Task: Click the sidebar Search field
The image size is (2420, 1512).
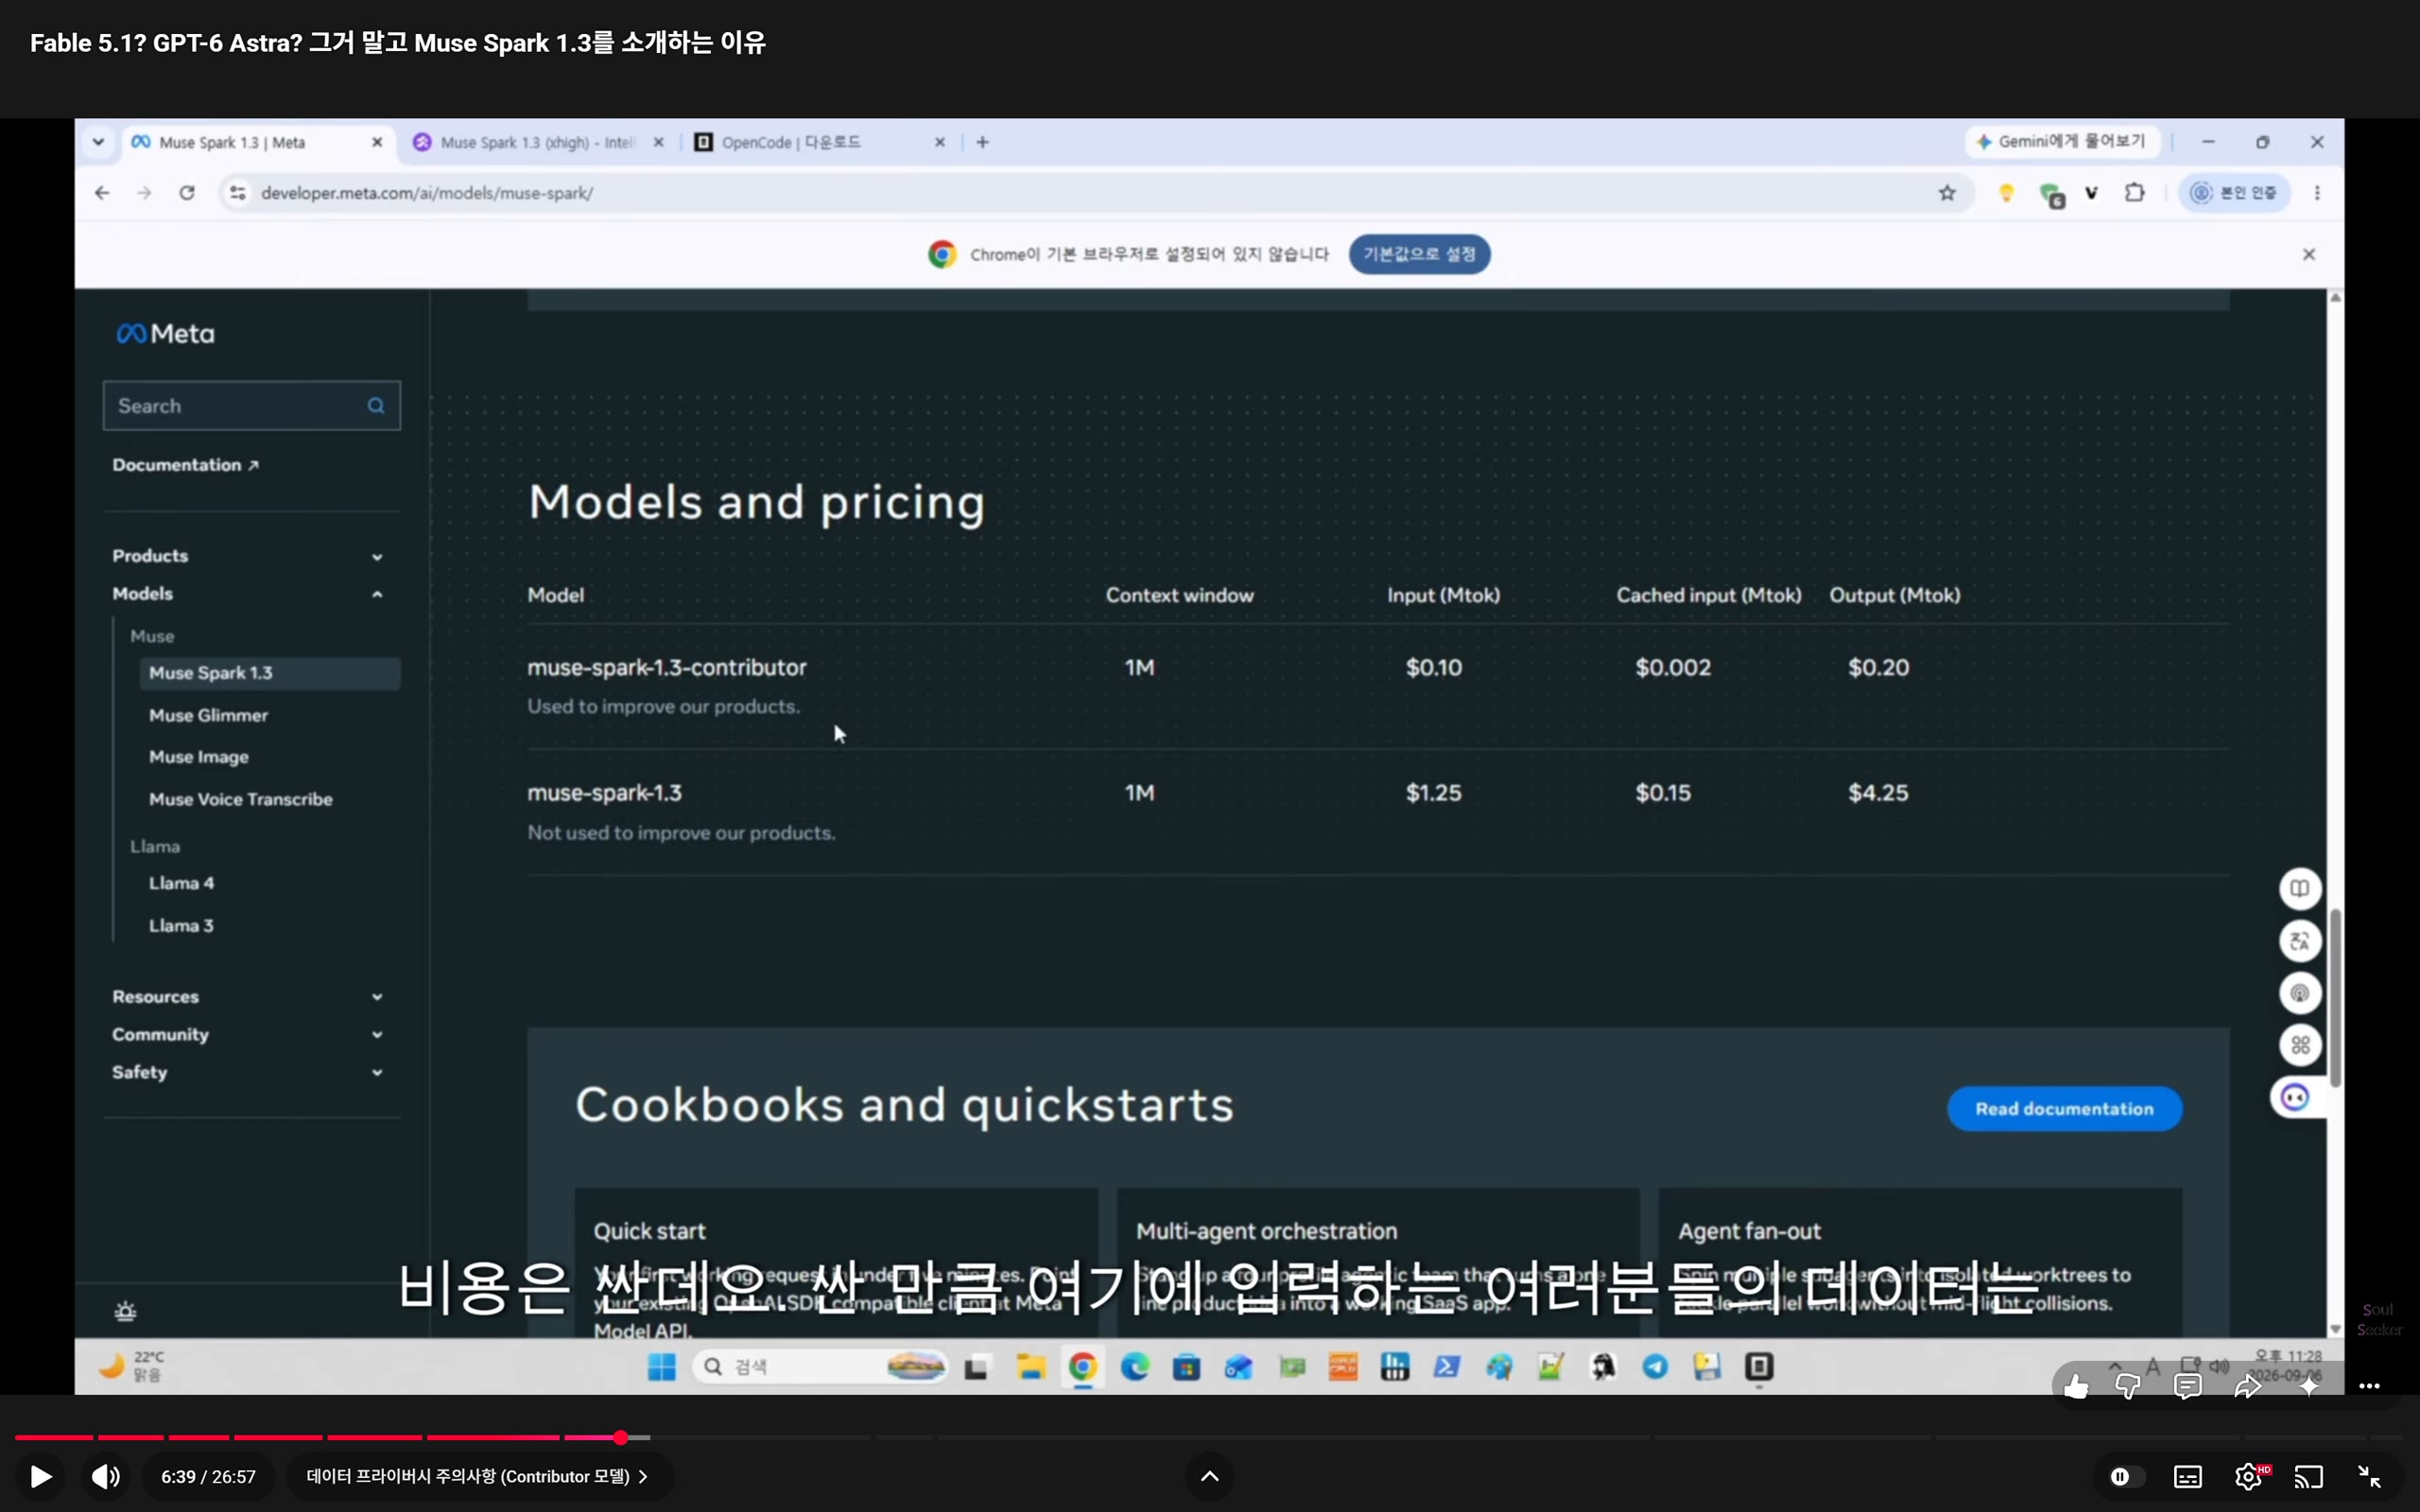Action: [x=252, y=405]
